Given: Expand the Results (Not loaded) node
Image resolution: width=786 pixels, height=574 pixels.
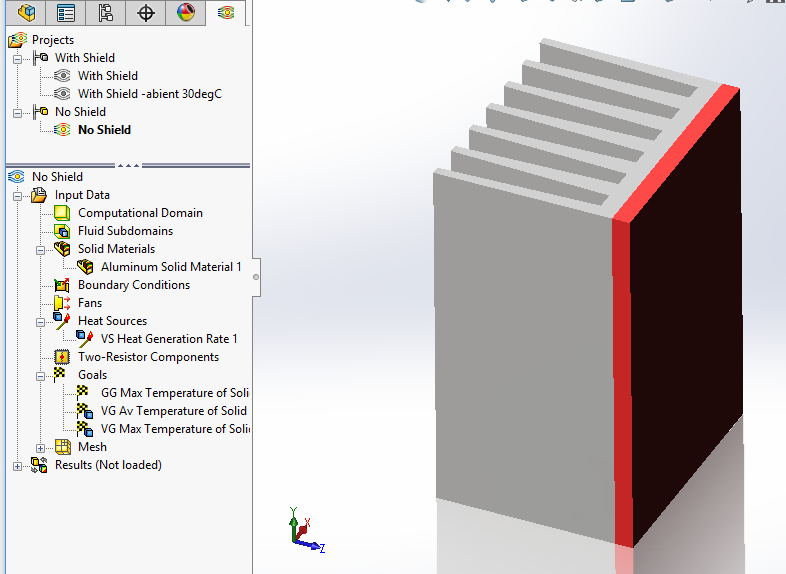Looking at the screenshot, I should pos(17,465).
